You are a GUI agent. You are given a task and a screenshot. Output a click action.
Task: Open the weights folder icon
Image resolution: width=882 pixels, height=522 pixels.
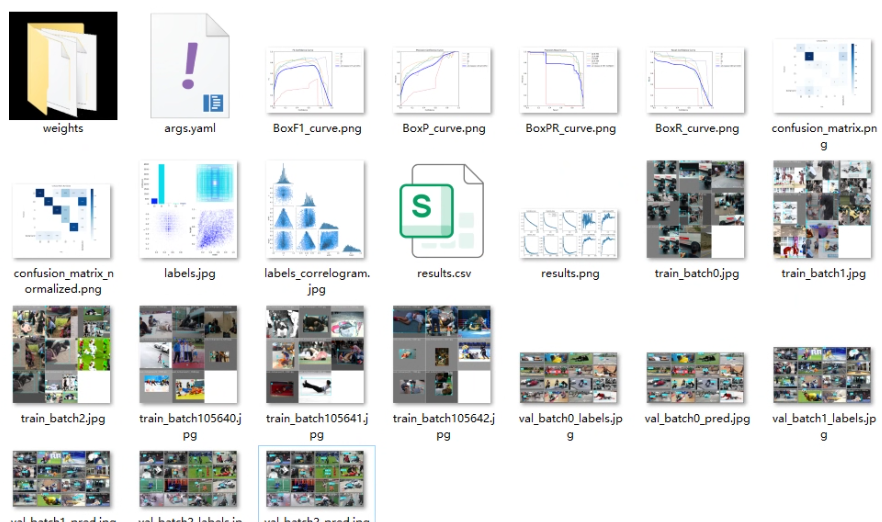pos(63,66)
